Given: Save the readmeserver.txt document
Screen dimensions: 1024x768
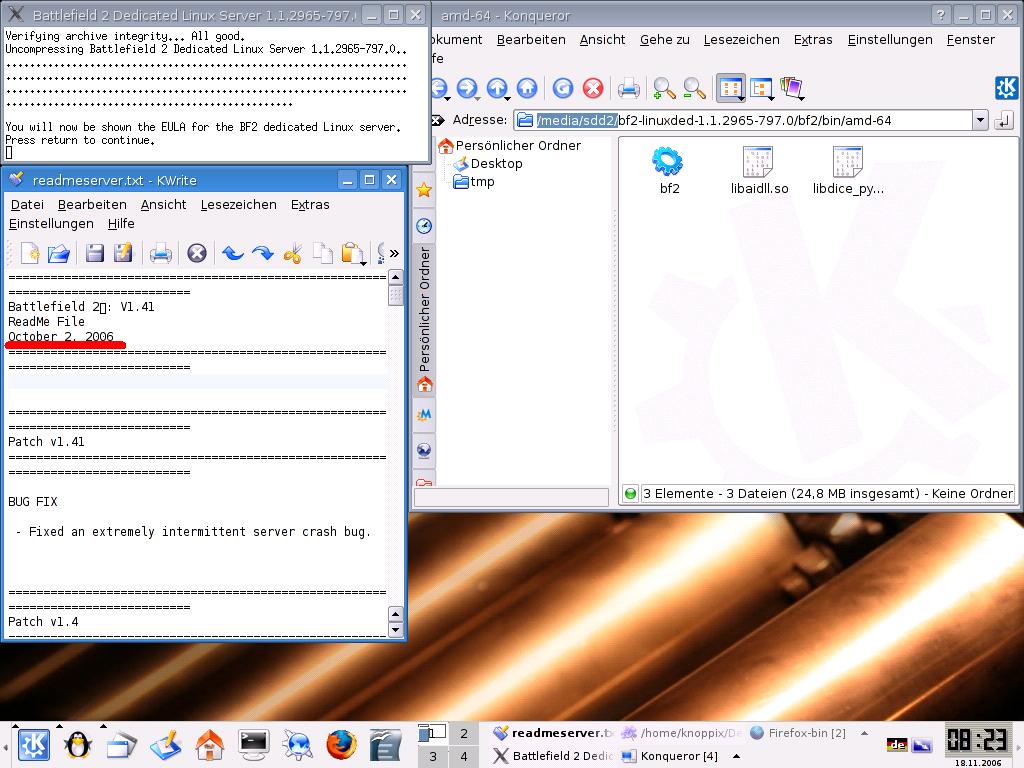Looking at the screenshot, I should pyautogui.click(x=95, y=253).
